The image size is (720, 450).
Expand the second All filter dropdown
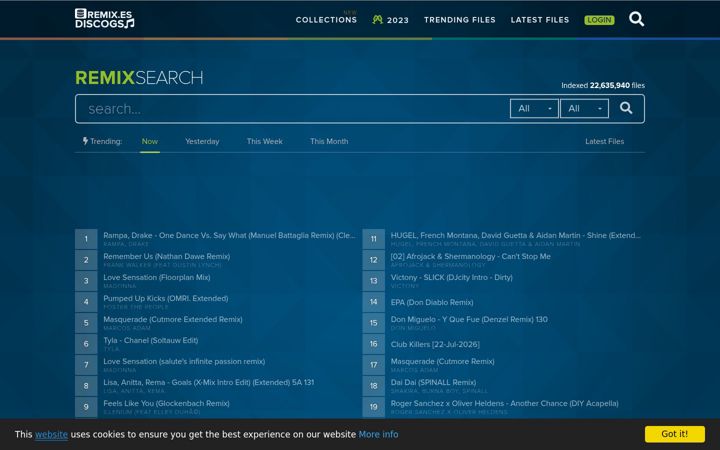click(x=584, y=108)
